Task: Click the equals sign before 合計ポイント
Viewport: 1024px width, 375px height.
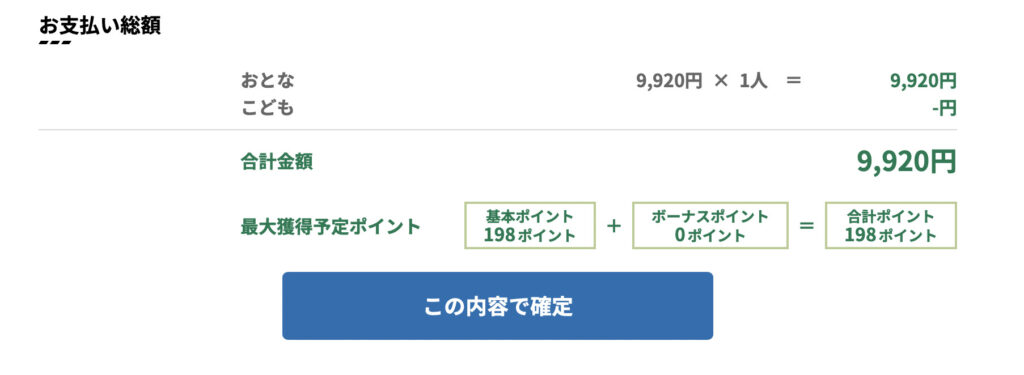Action: tap(807, 226)
